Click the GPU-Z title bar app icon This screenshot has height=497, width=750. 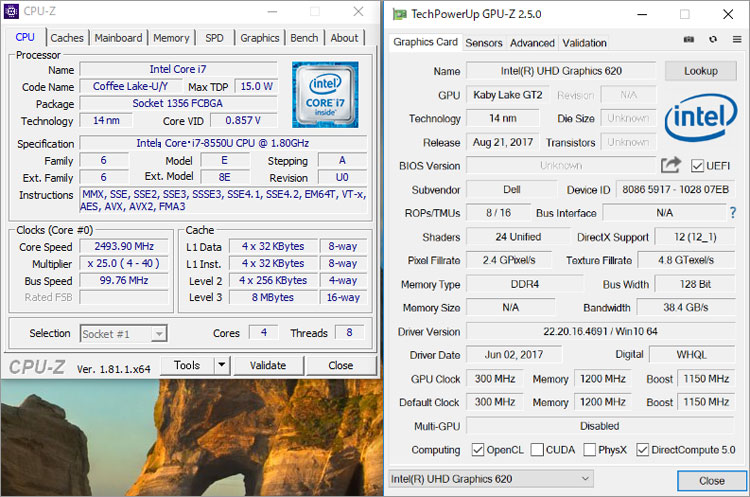(x=399, y=14)
